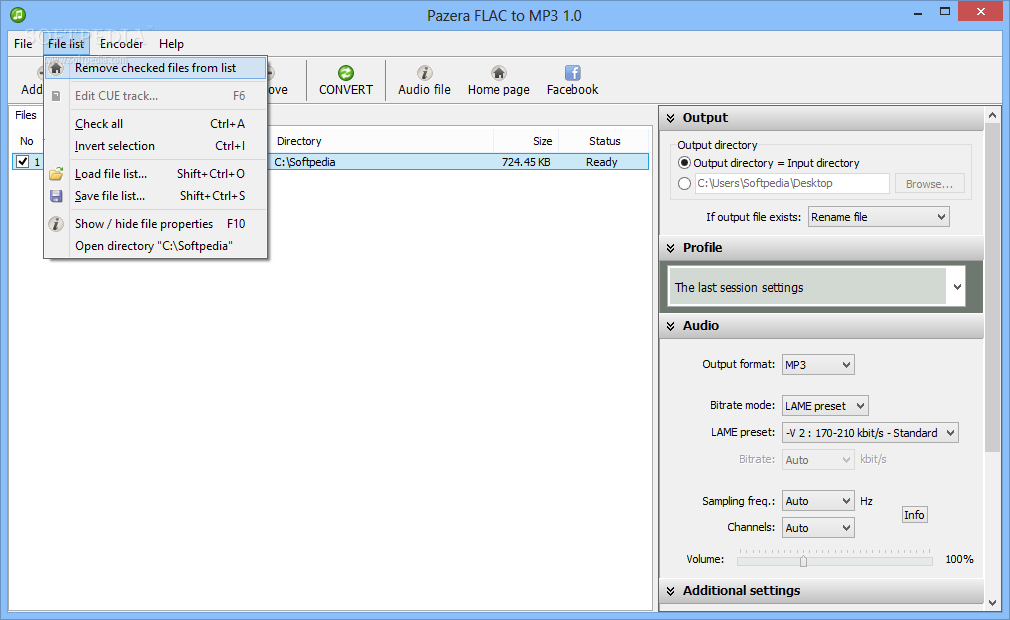
Task: Click right panel scrollbar up arrow
Action: pyautogui.click(x=992, y=115)
